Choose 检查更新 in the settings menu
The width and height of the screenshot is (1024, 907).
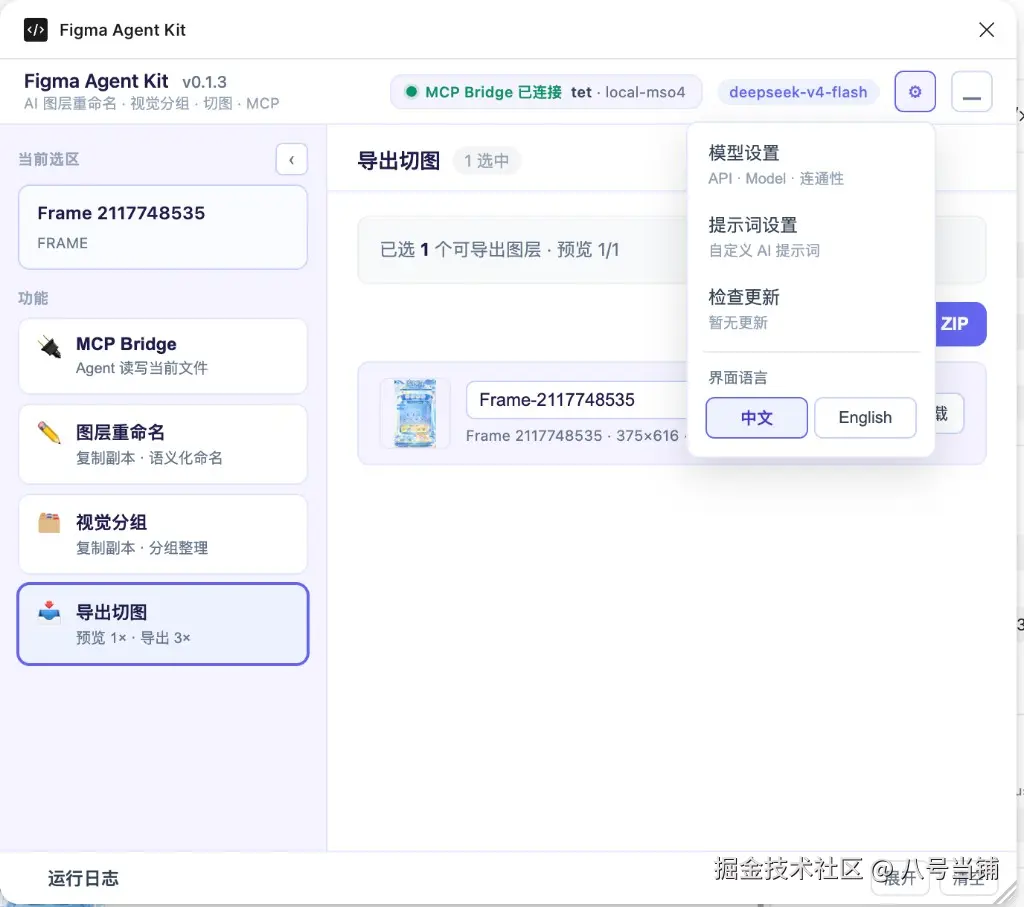pos(810,309)
